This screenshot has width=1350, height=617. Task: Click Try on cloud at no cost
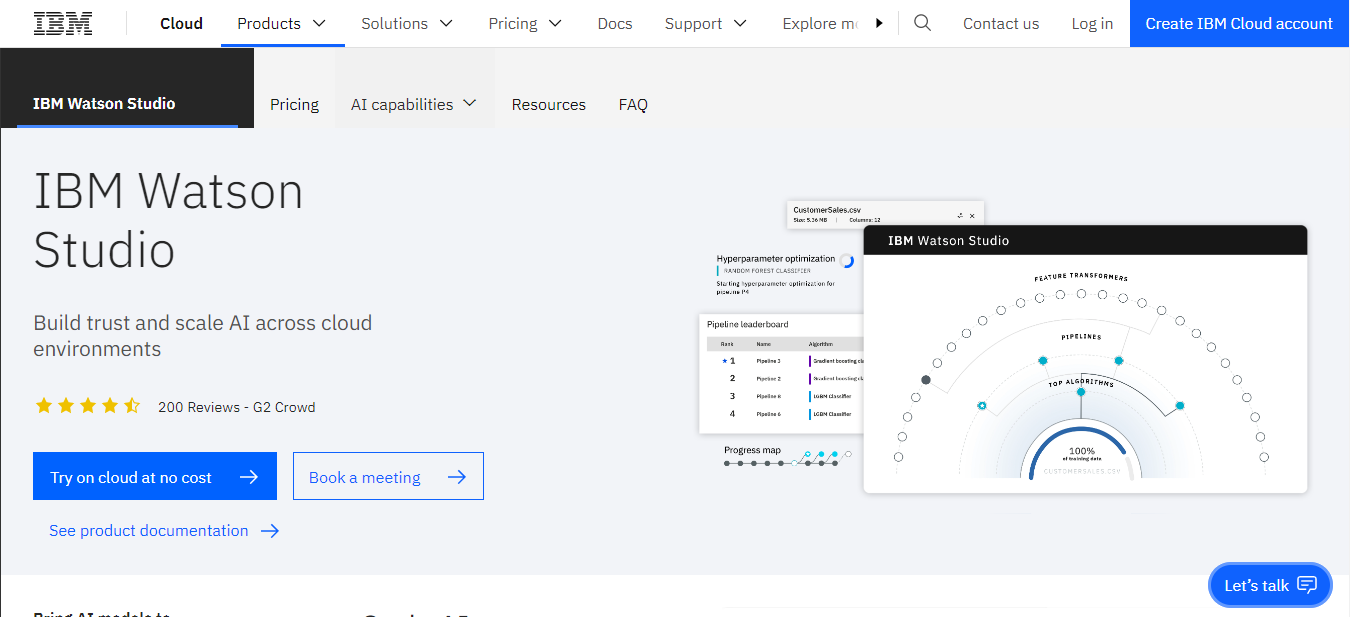(155, 476)
